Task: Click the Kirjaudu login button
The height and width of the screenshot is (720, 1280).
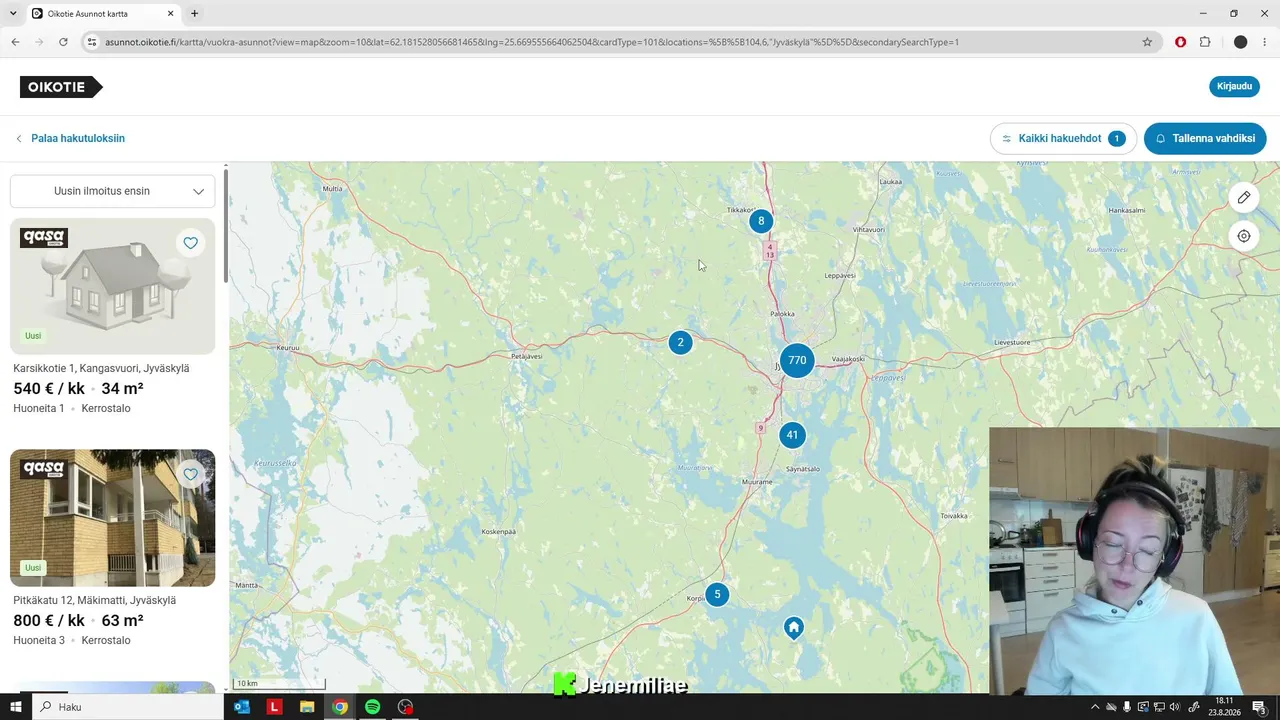Action: click(1234, 86)
